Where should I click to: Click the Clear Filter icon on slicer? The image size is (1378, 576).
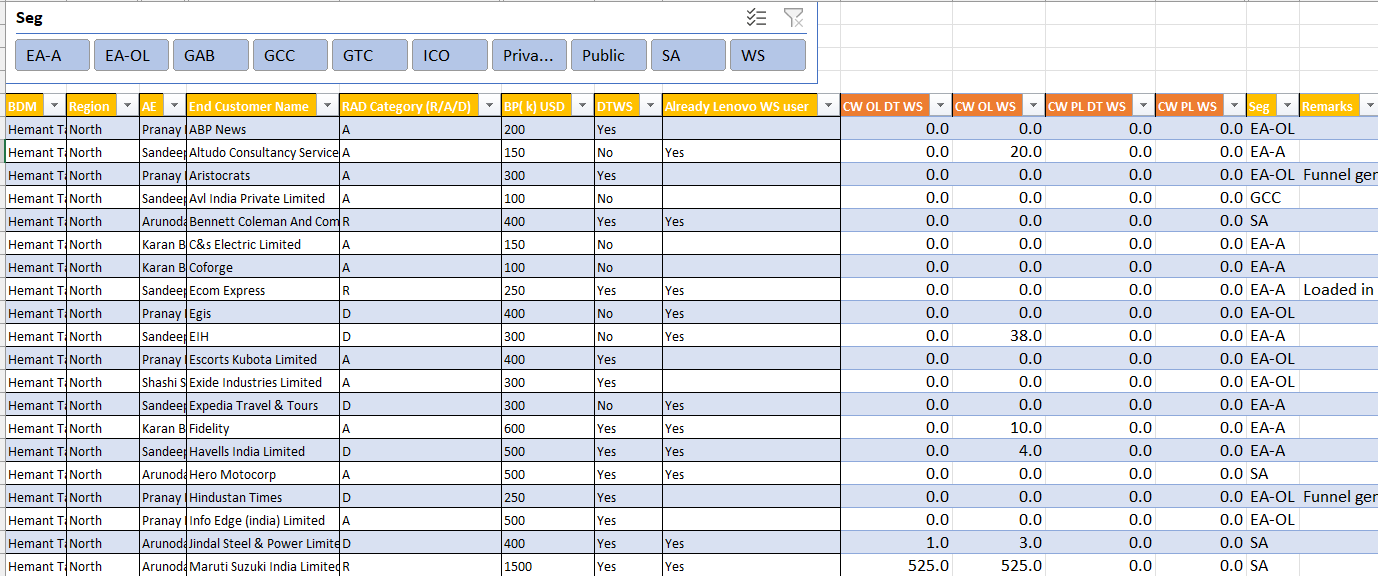(793, 17)
